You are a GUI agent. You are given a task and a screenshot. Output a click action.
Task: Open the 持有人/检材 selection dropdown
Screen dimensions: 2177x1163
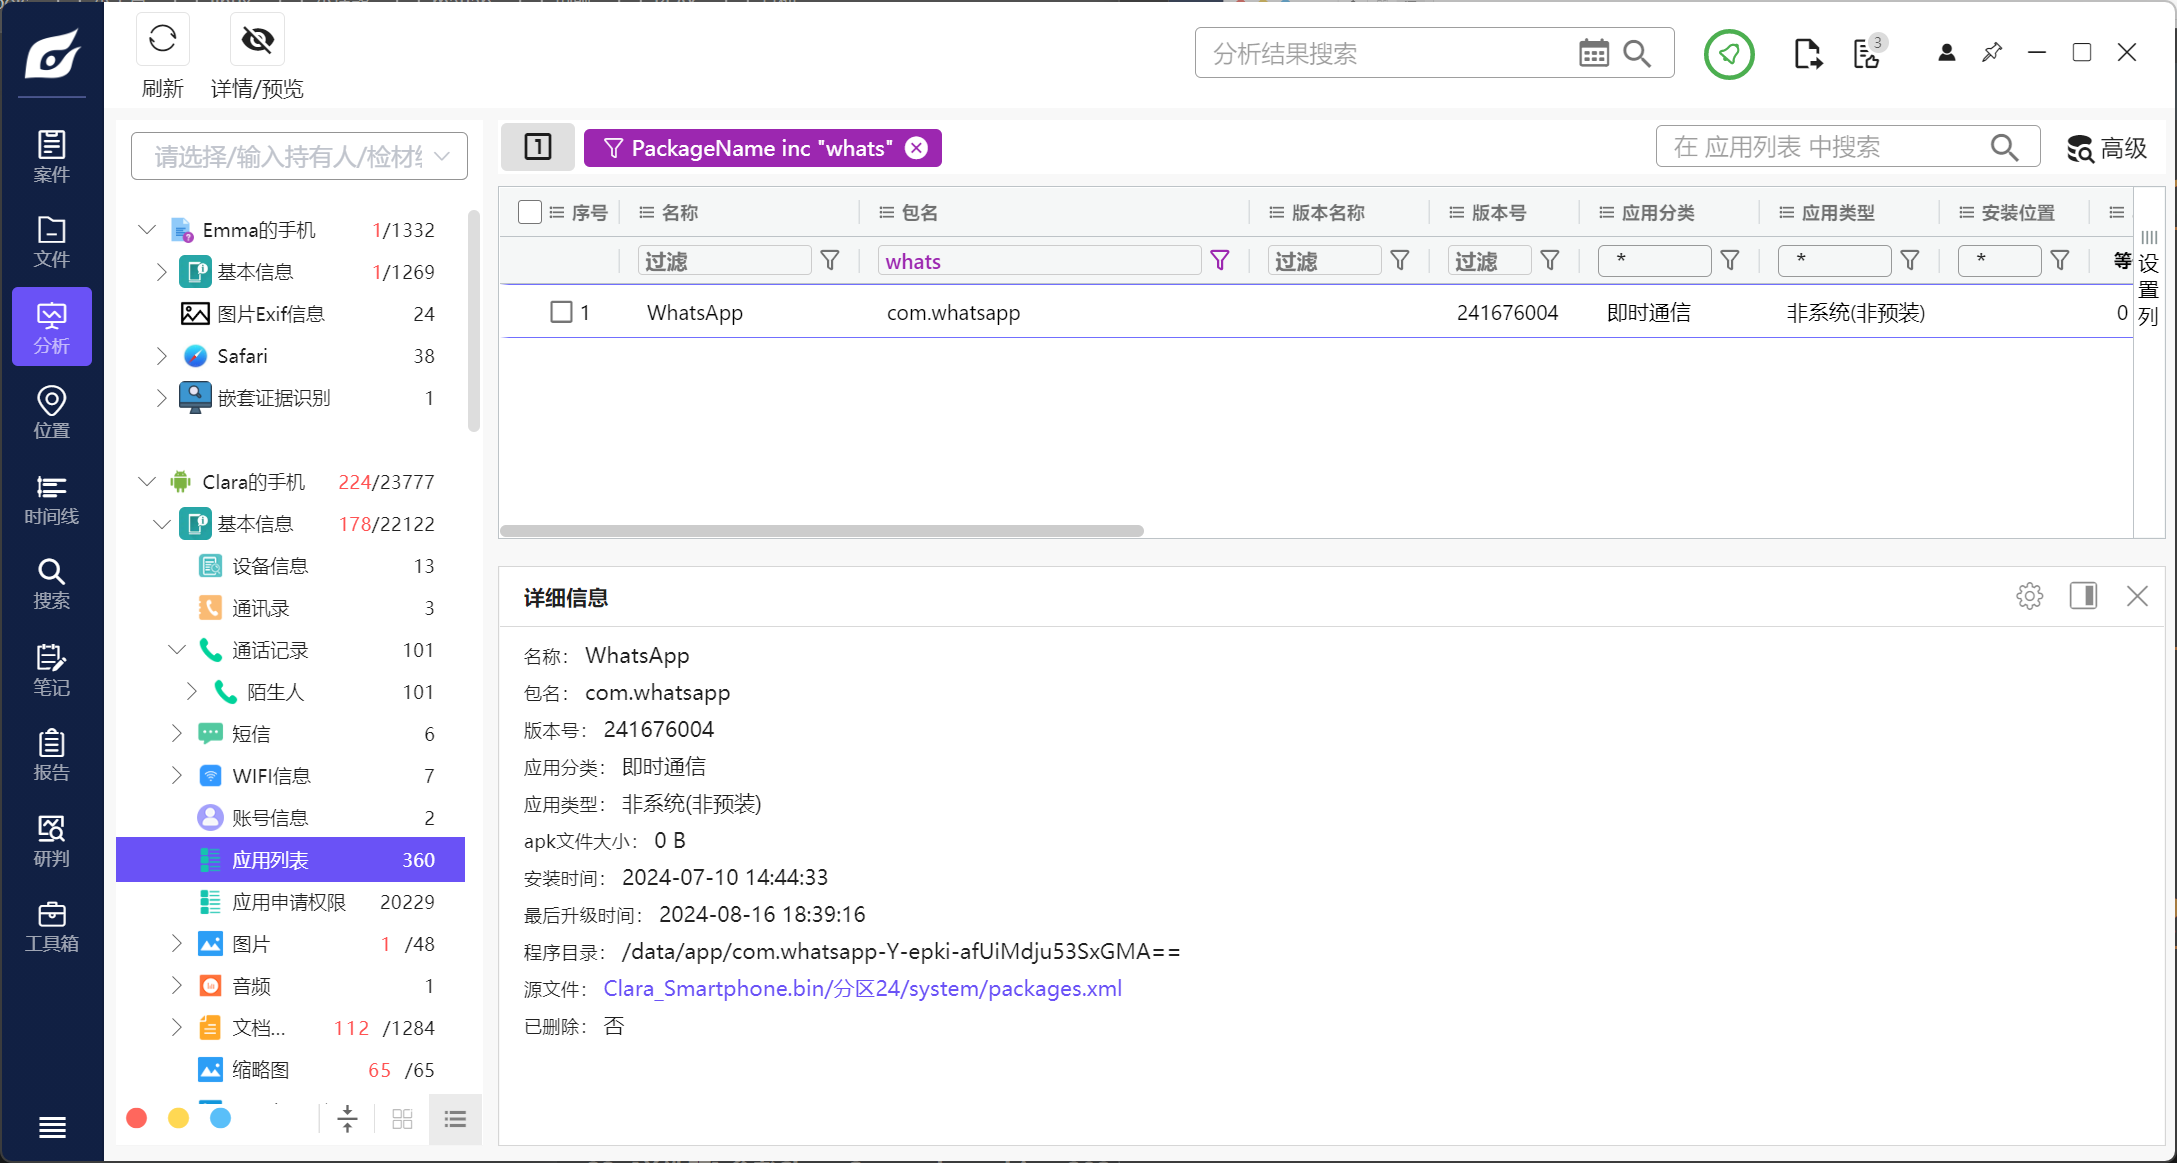(299, 156)
